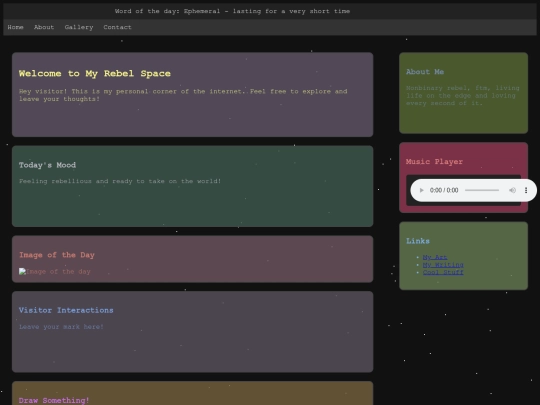Click the Nonbinary rebel bio text
The height and width of the screenshot is (405, 540).
(x=463, y=95)
